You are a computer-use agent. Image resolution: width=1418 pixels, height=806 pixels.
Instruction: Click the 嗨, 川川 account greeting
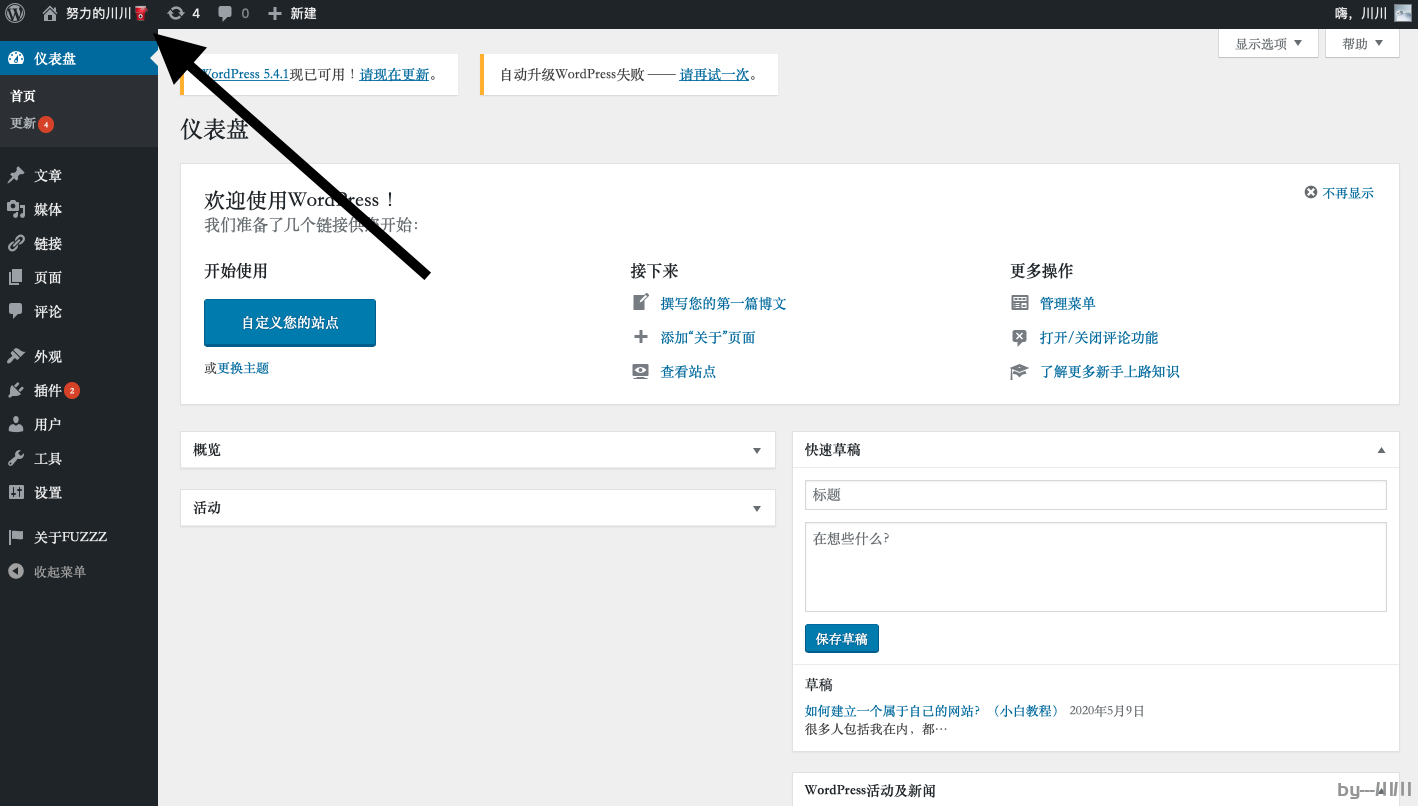tap(1361, 13)
